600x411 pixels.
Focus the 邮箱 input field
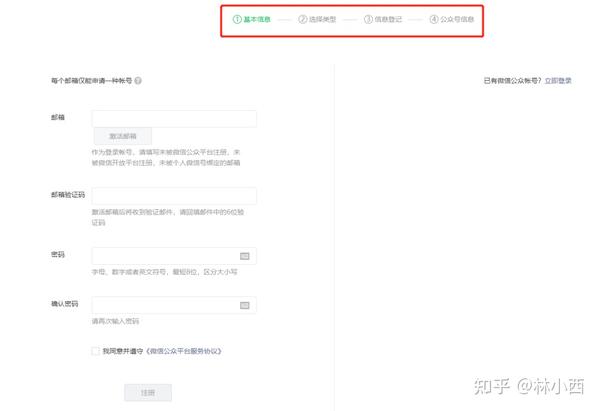(x=174, y=119)
